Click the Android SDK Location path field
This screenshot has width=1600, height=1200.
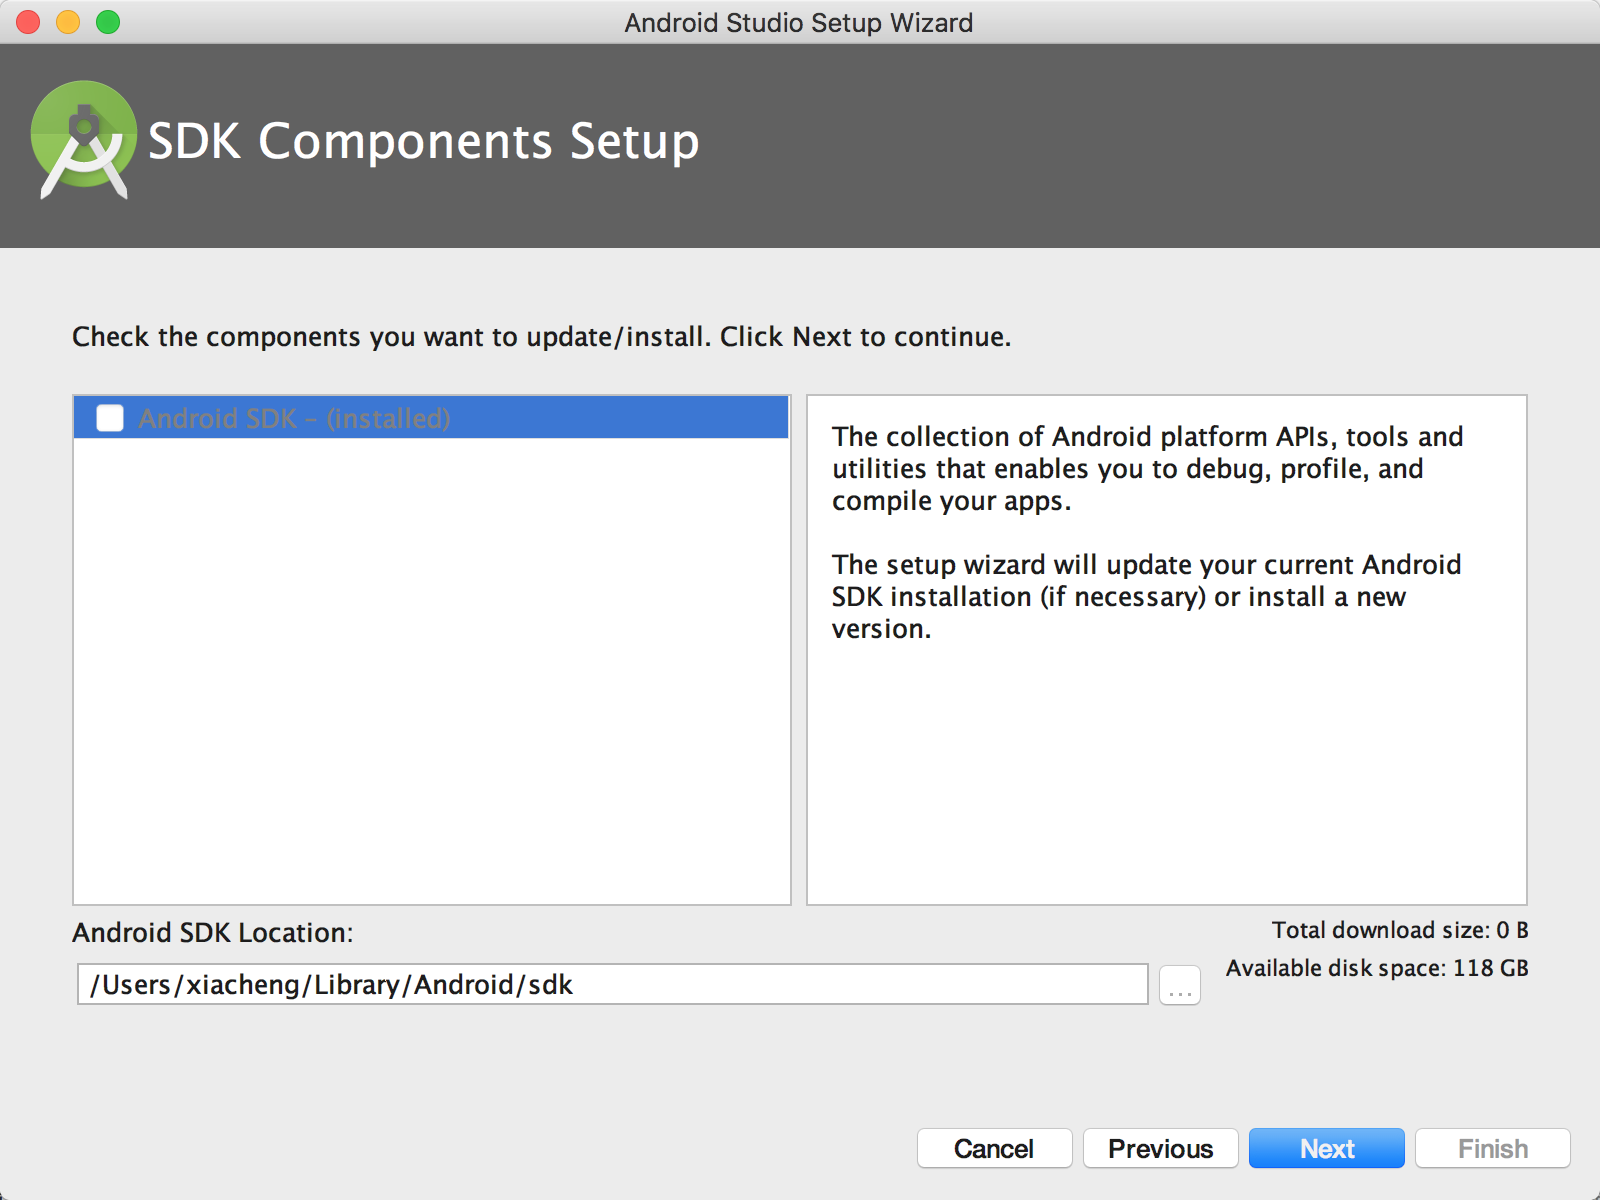pos(612,985)
